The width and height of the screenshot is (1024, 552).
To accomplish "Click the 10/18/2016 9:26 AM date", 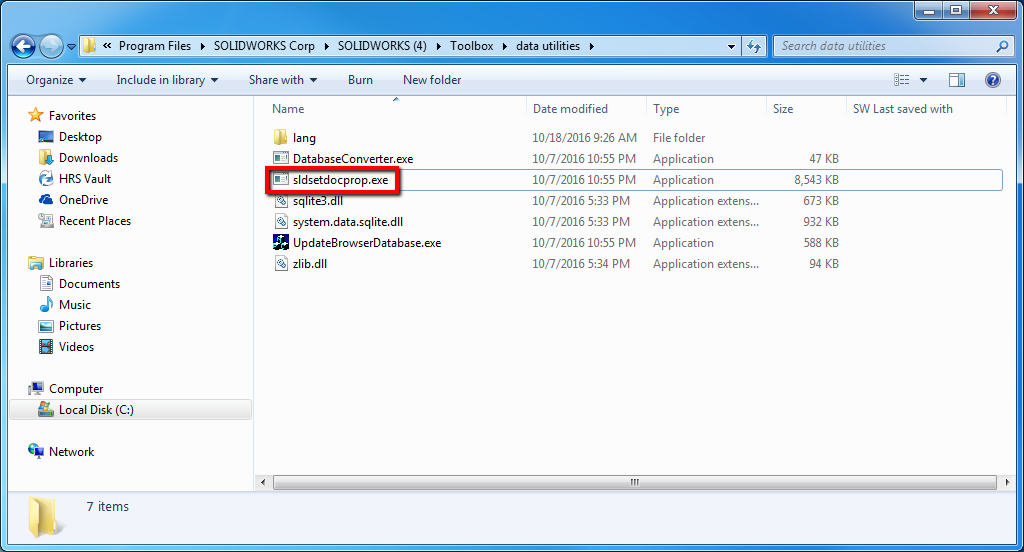I will pyautogui.click(x=584, y=138).
